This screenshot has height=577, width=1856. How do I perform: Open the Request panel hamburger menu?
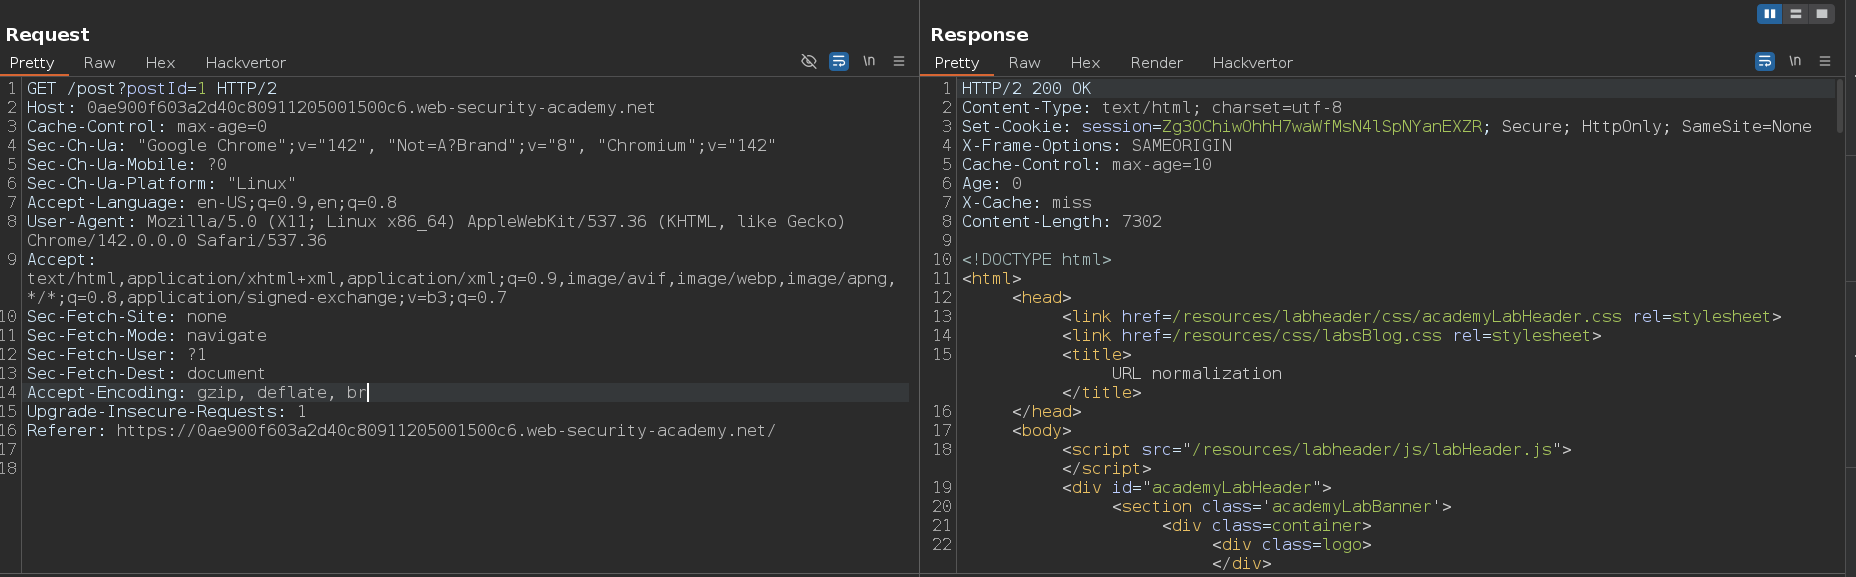899,62
